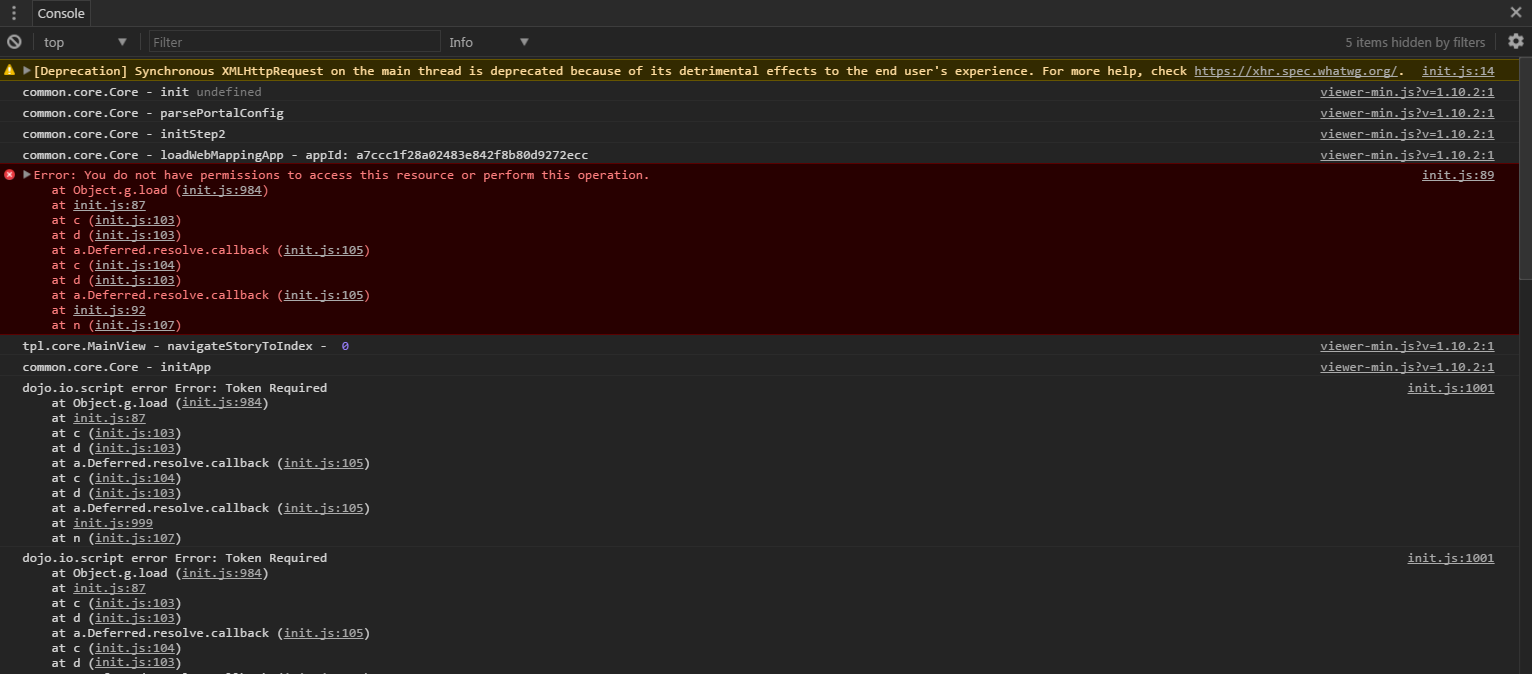Open the 'top' context dropdown
The height and width of the screenshot is (674, 1532).
coord(86,42)
